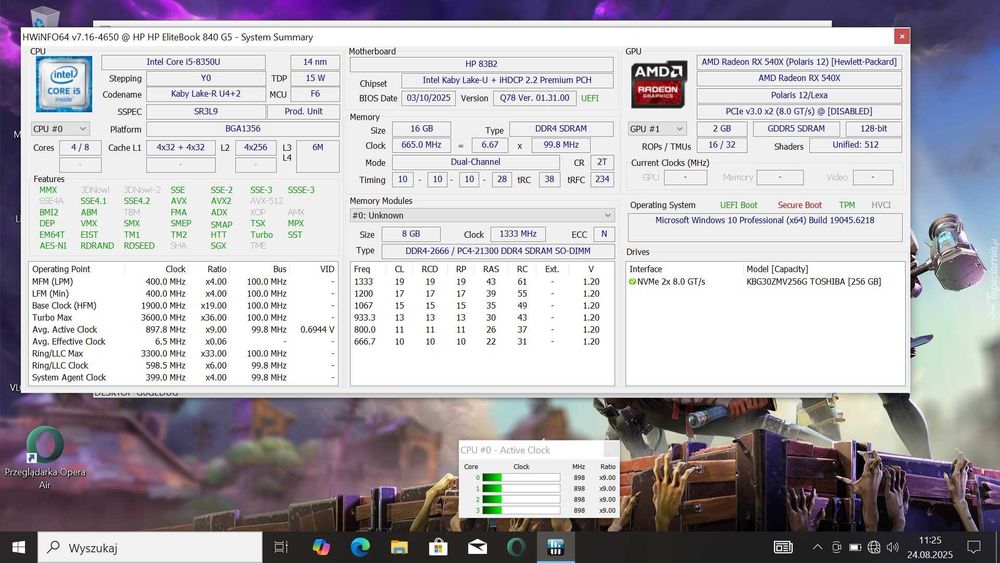Click the DDR4-2666 / PC4-21300 module type
Viewport: 1000px width, 563px height.
click(498, 251)
